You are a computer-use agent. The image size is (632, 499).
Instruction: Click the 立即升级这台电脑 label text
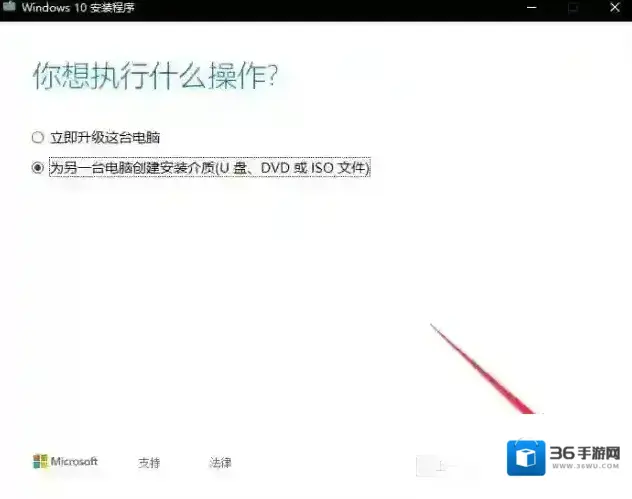click(105, 137)
